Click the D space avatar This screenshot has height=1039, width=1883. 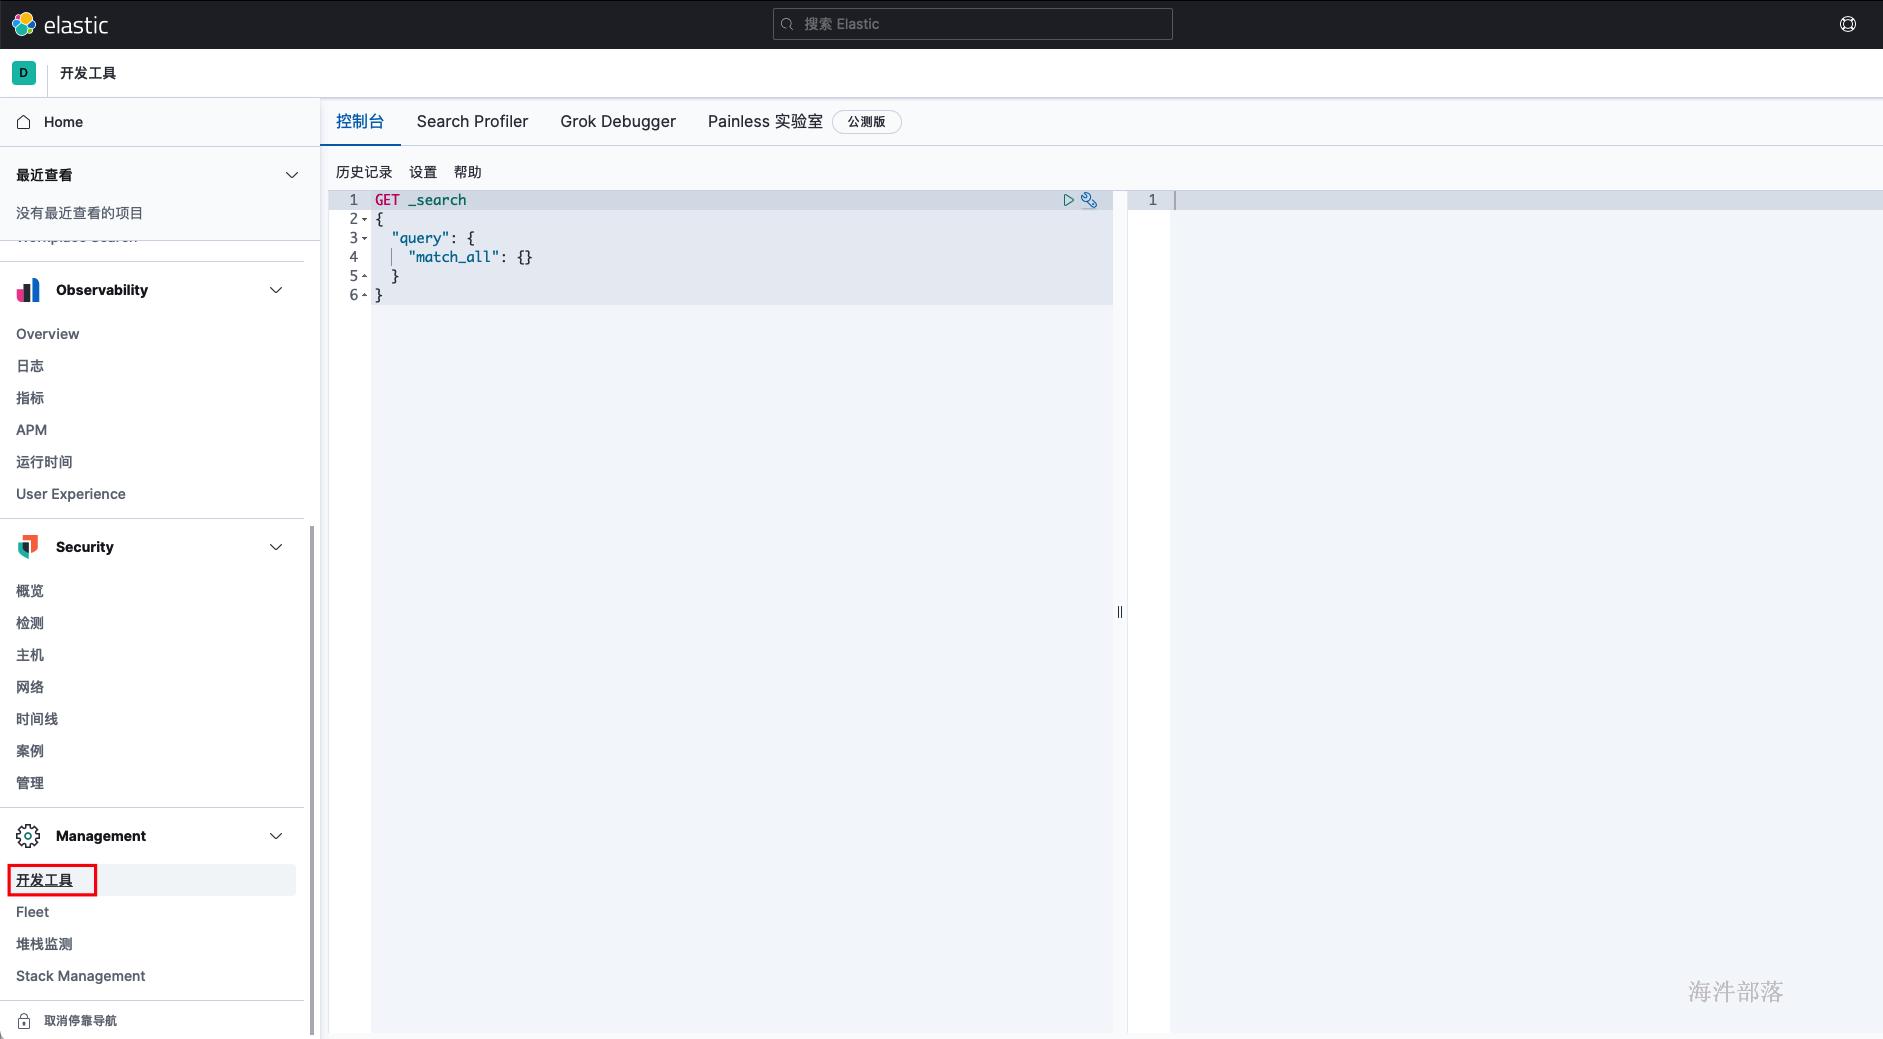point(24,73)
